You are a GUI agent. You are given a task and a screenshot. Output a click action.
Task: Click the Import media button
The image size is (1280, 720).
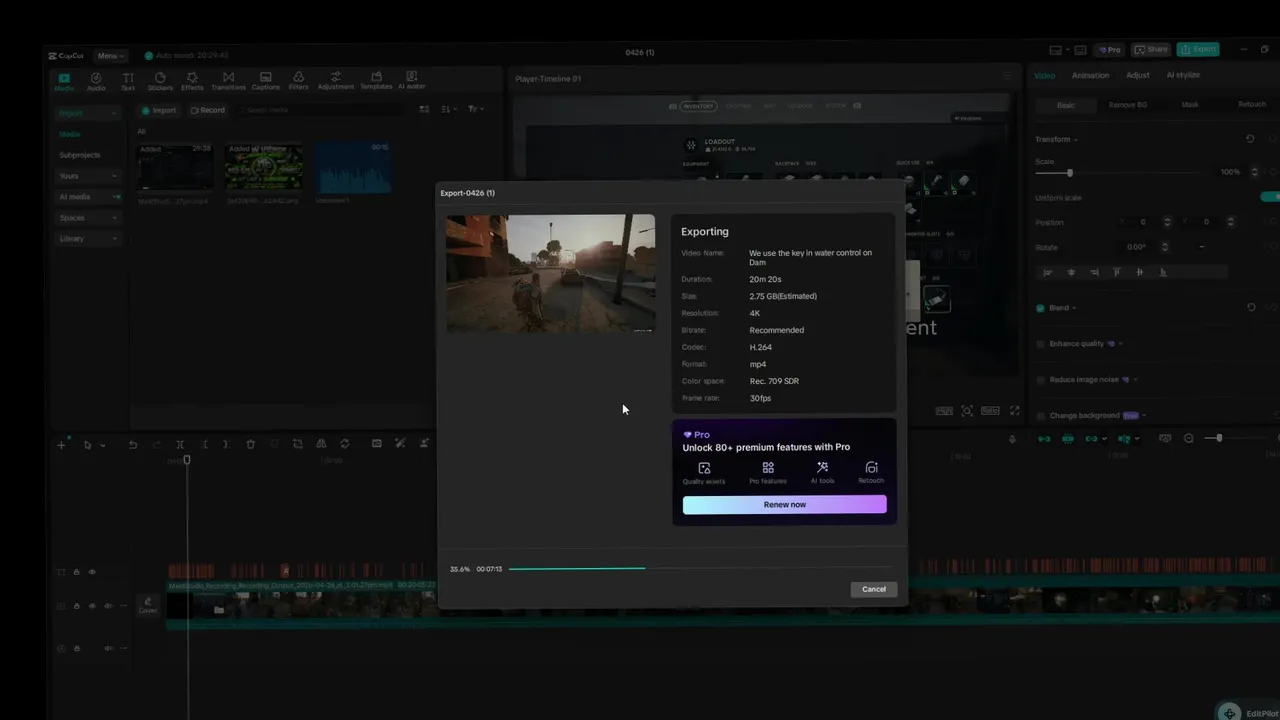click(x=158, y=110)
